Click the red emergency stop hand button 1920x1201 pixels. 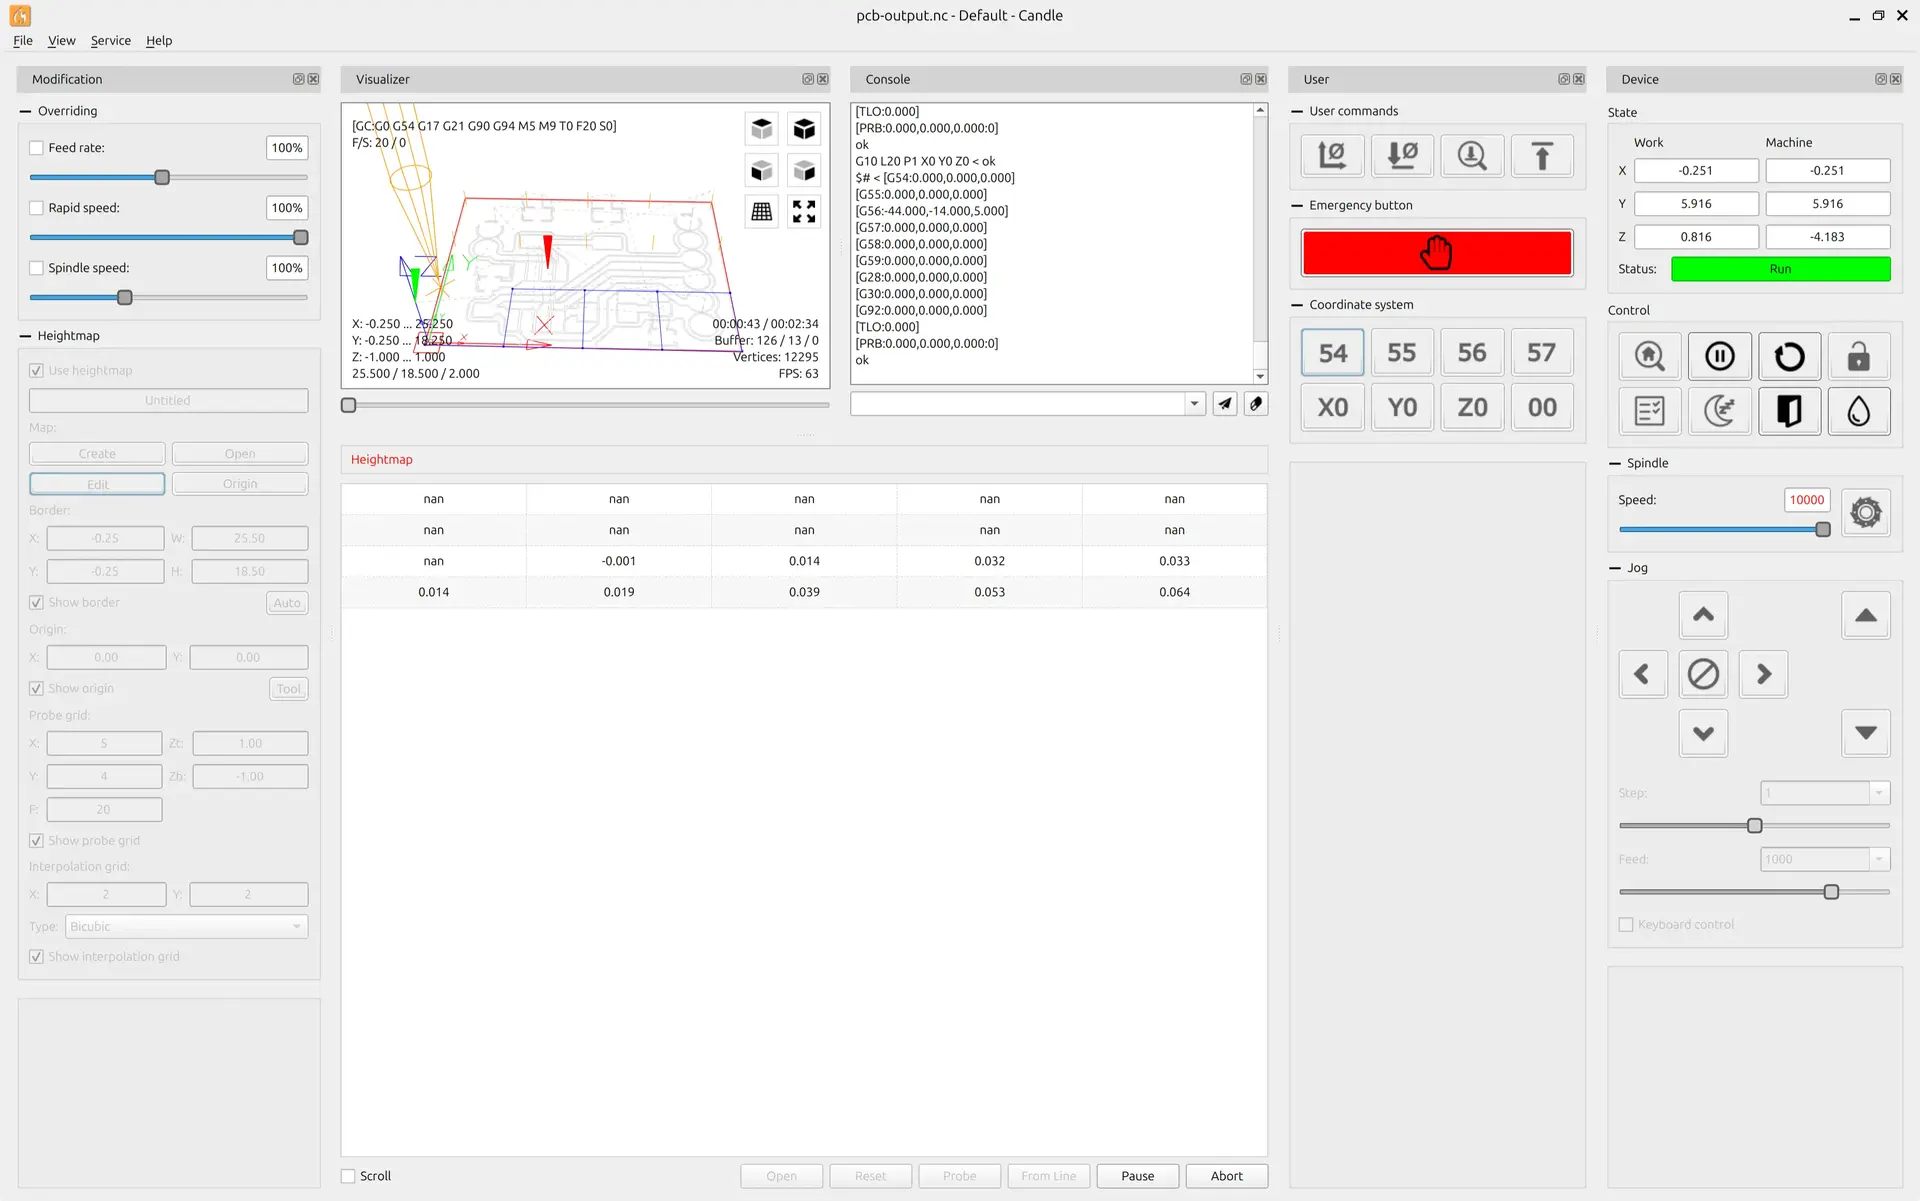(x=1436, y=253)
